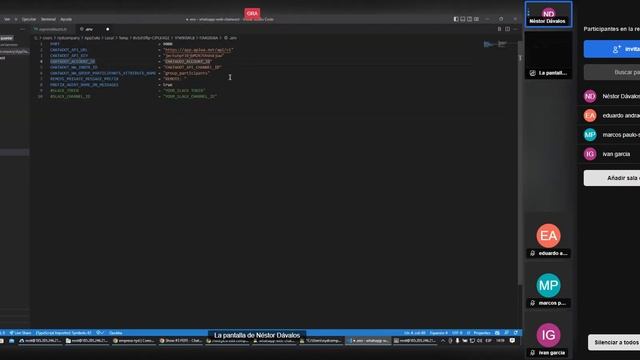The width and height of the screenshot is (640, 360).
Task: Click the options dots on Néstor Dávalos tile
Action: 529,13
